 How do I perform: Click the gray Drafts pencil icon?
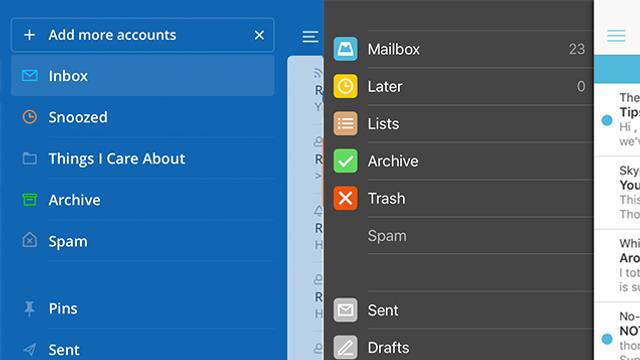345,347
